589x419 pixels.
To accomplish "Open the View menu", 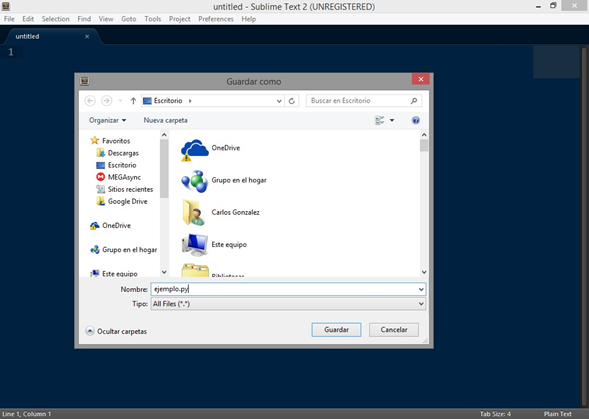I will point(106,19).
